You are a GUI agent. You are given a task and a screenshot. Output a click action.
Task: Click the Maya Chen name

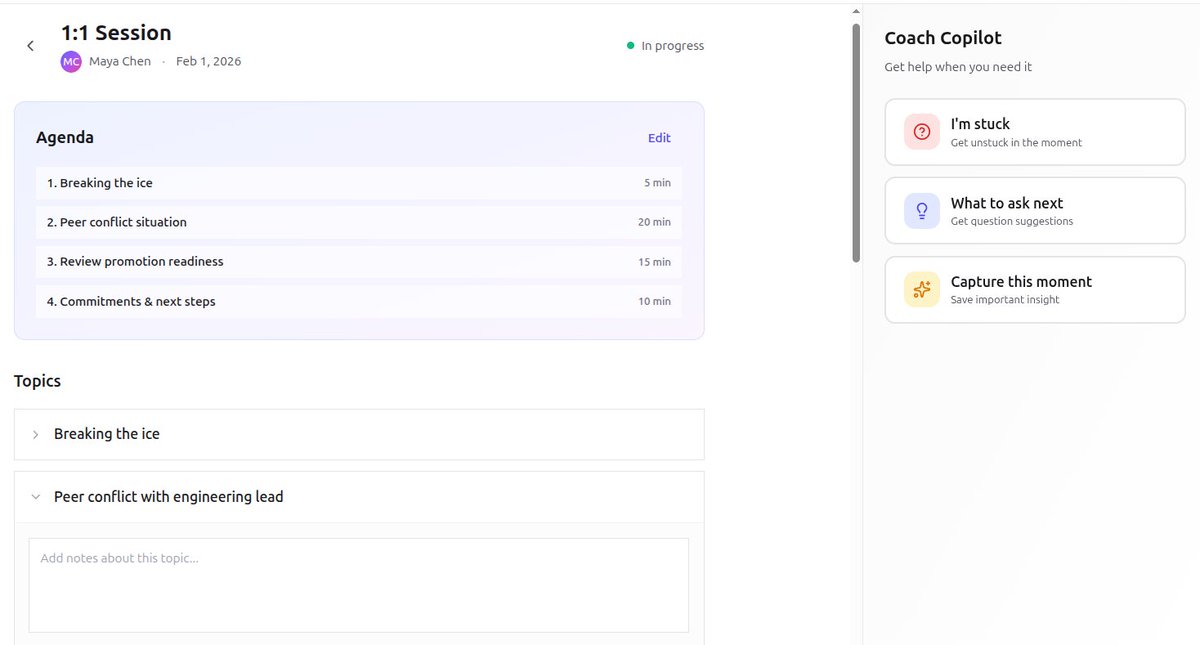(x=120, y=62)
